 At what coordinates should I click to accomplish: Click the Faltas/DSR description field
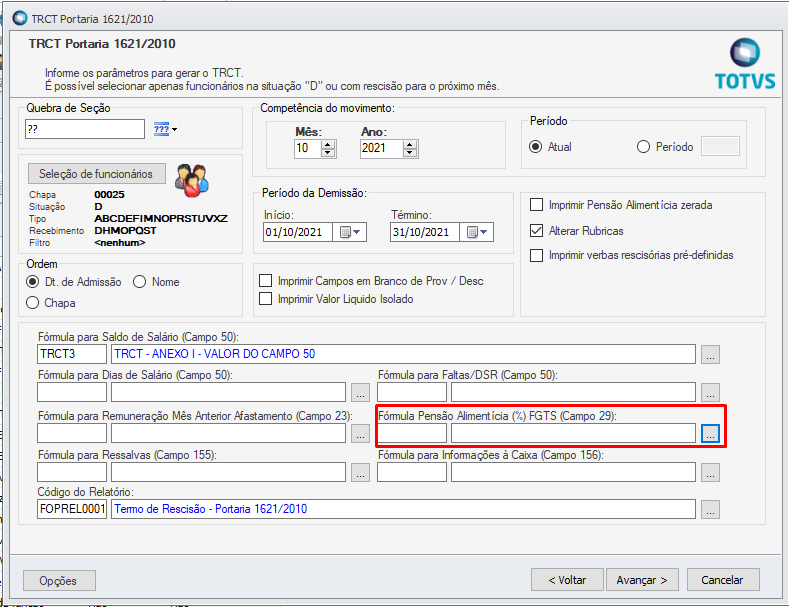coord(574,392)
